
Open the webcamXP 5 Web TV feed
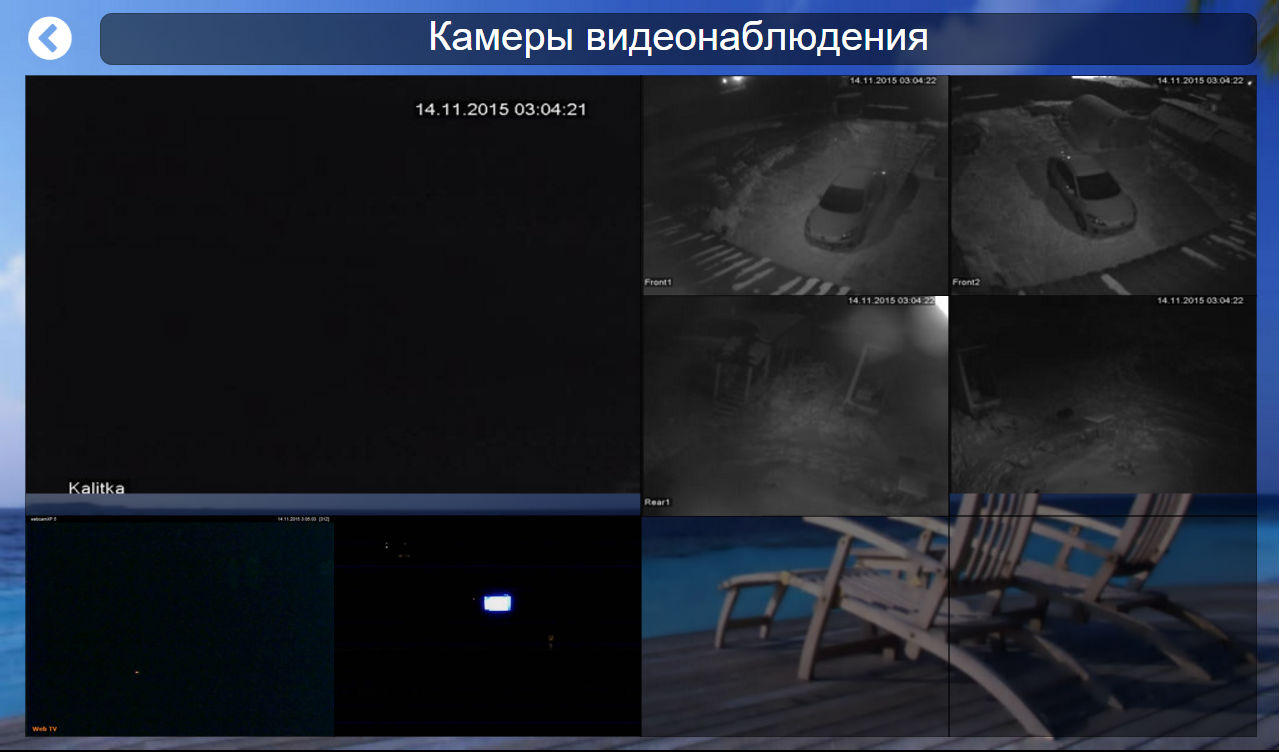point(179,626)
